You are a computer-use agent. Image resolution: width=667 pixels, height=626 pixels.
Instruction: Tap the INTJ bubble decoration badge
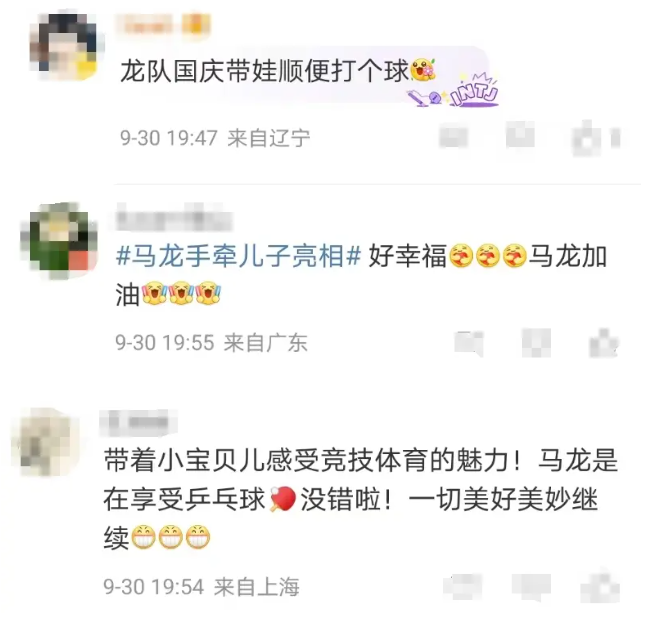454,91
